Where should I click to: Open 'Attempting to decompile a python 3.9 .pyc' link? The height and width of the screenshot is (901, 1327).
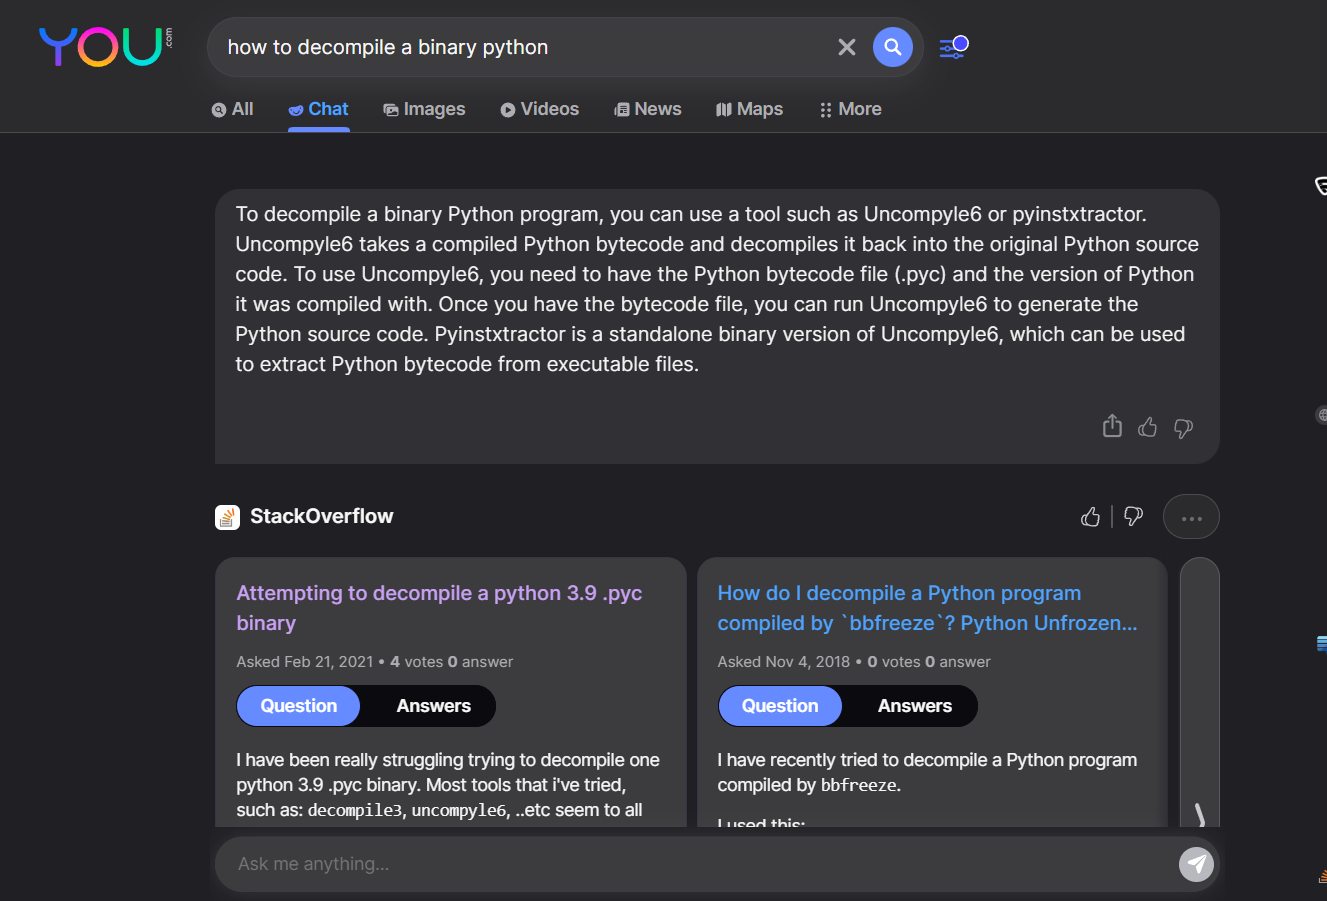pos(439,608)
